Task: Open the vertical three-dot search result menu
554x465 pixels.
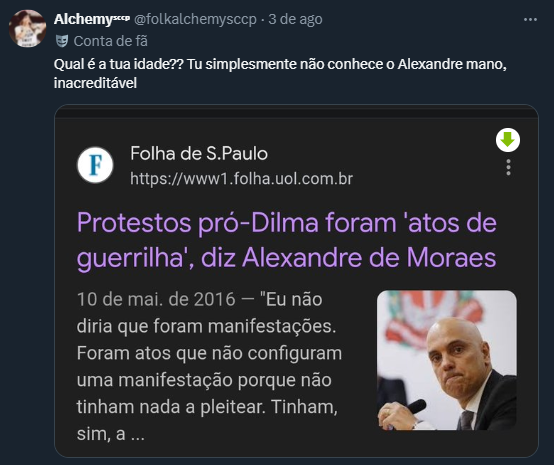Action: point(508,167)
